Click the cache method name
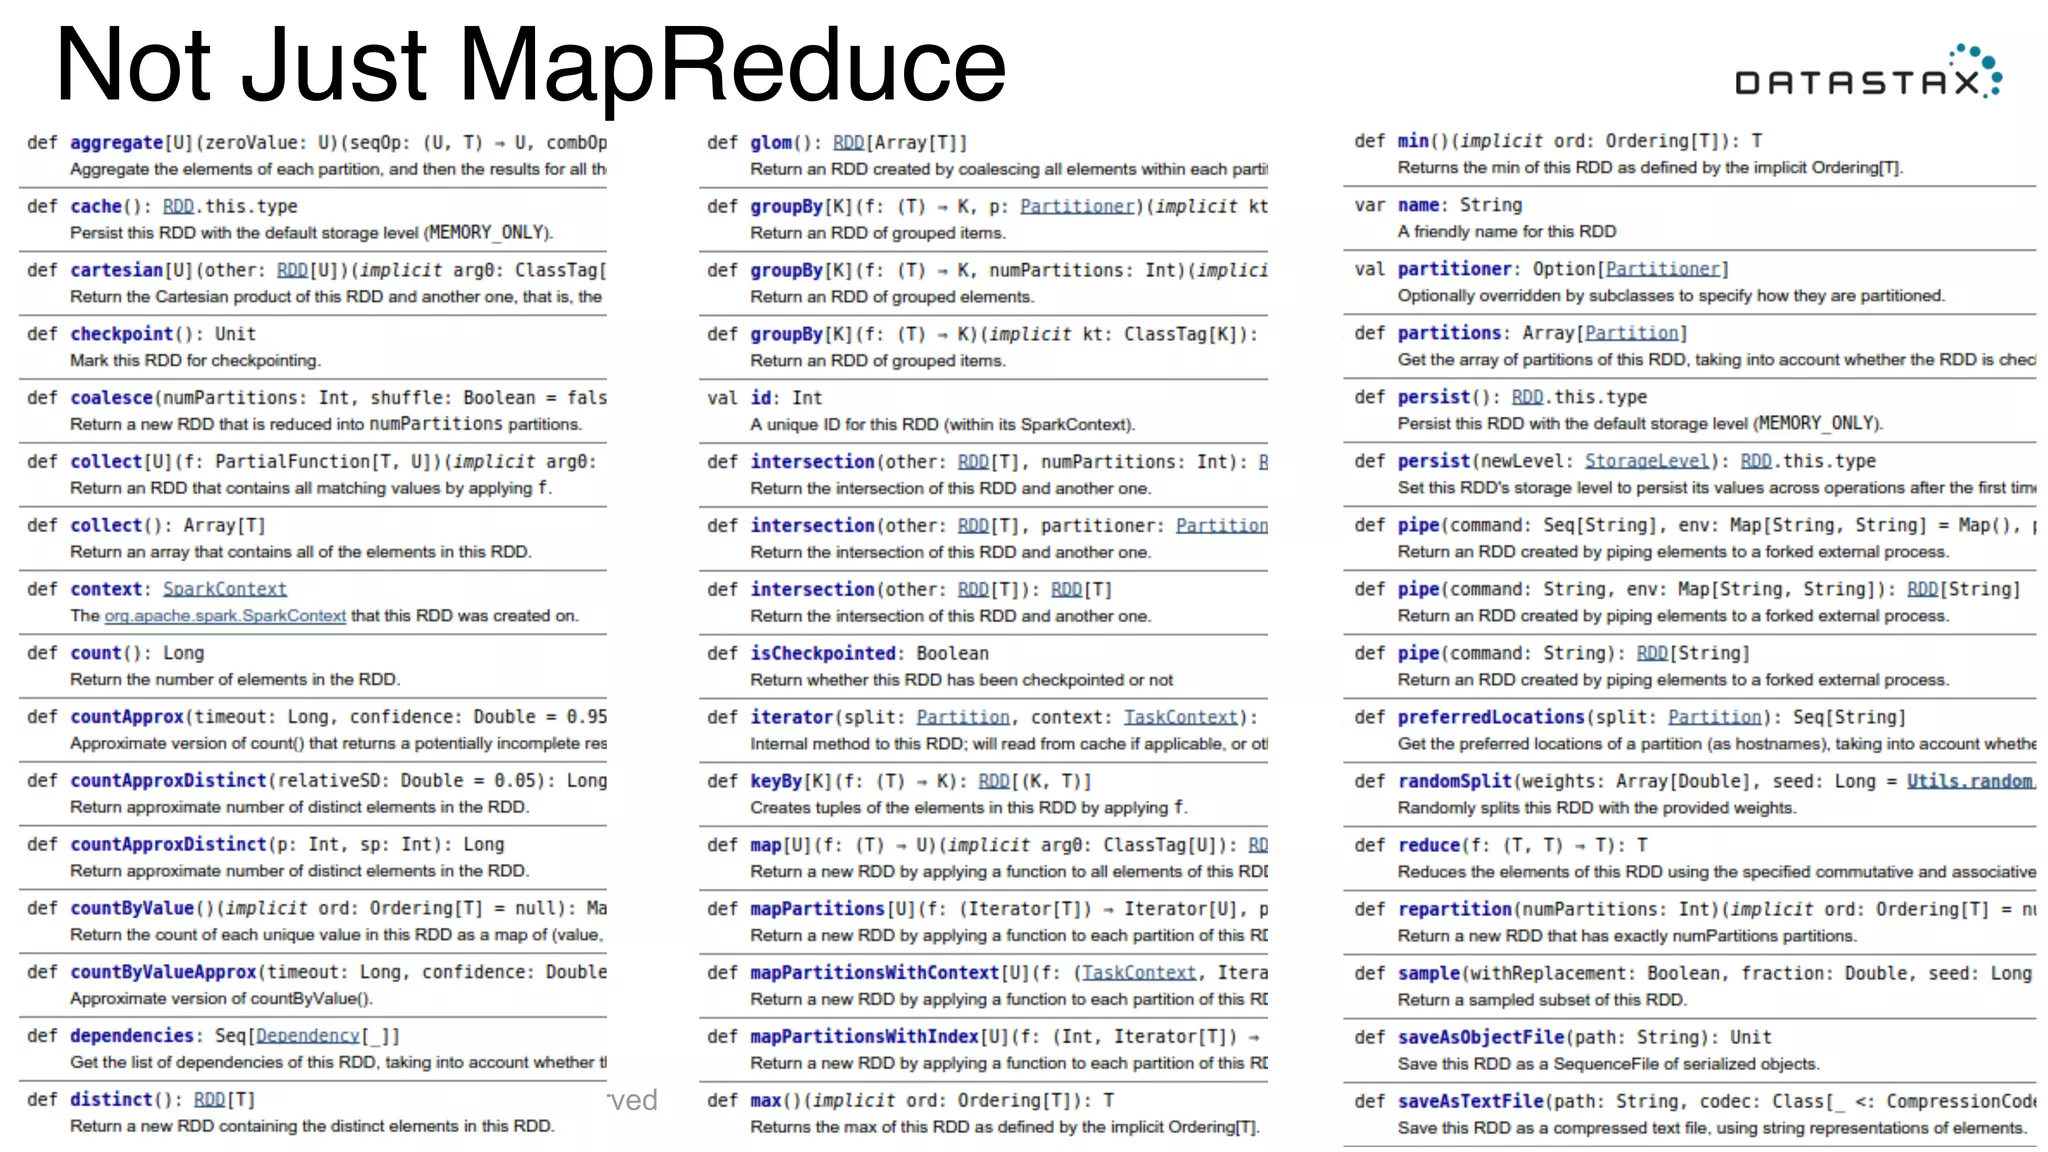 [96, 206]
